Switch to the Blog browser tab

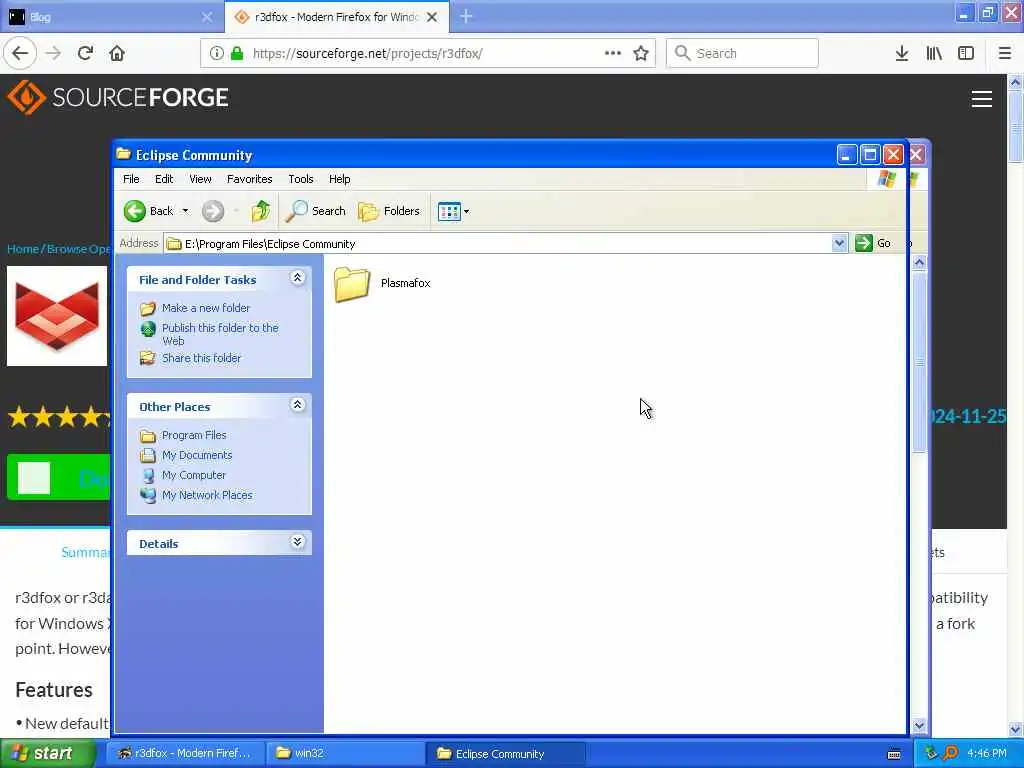tap(111, 17)
